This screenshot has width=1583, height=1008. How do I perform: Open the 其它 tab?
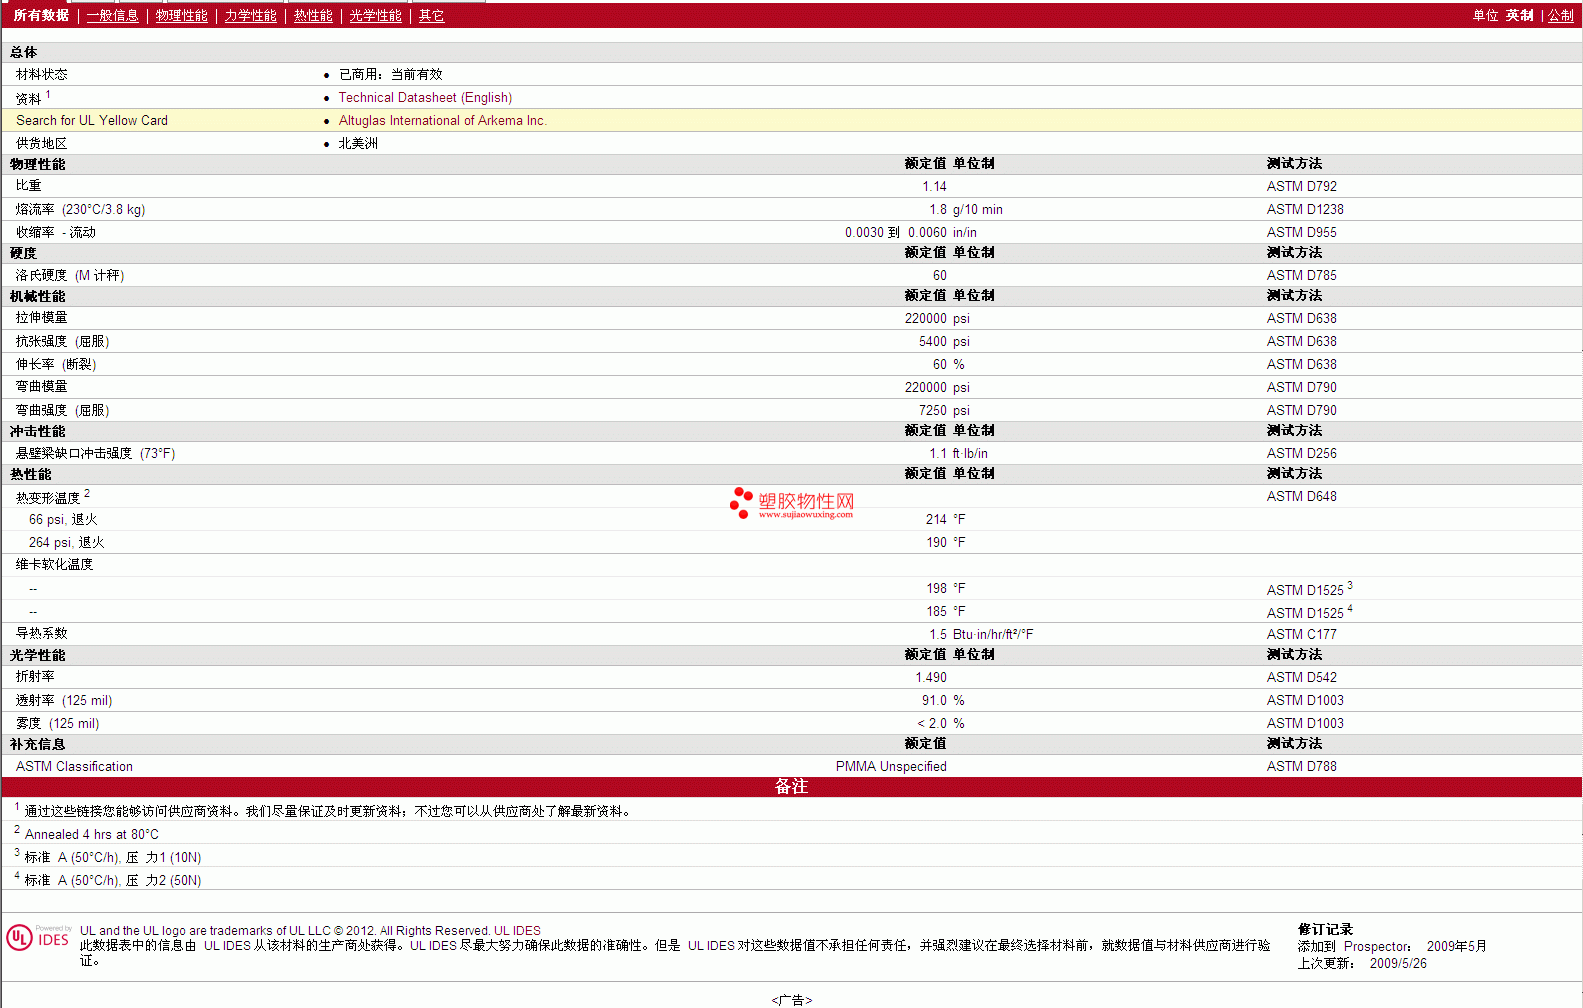click(431, 16)
